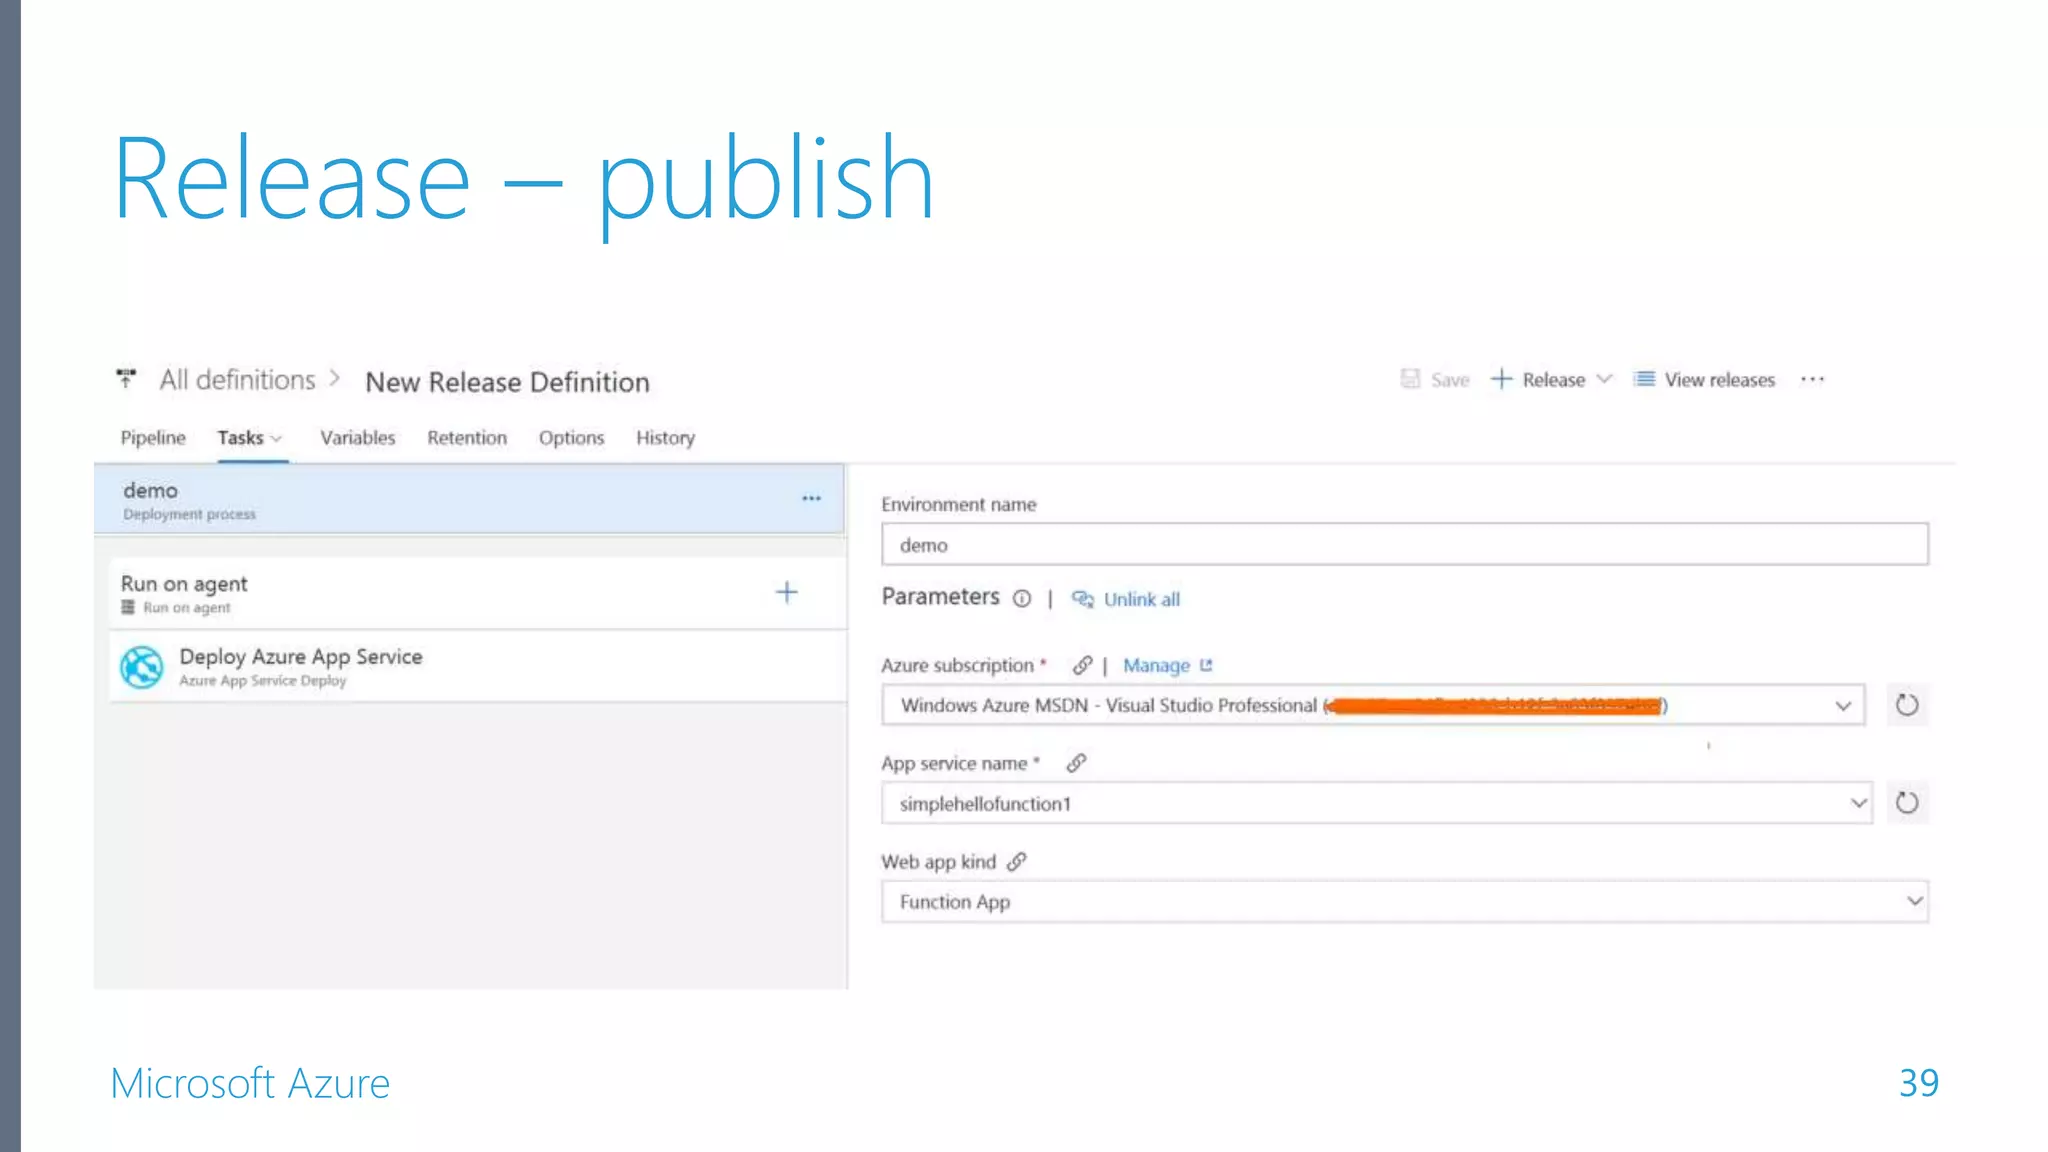2048x1152 pixels.
Task: Open the Variables tab
Action: [357, 438]
